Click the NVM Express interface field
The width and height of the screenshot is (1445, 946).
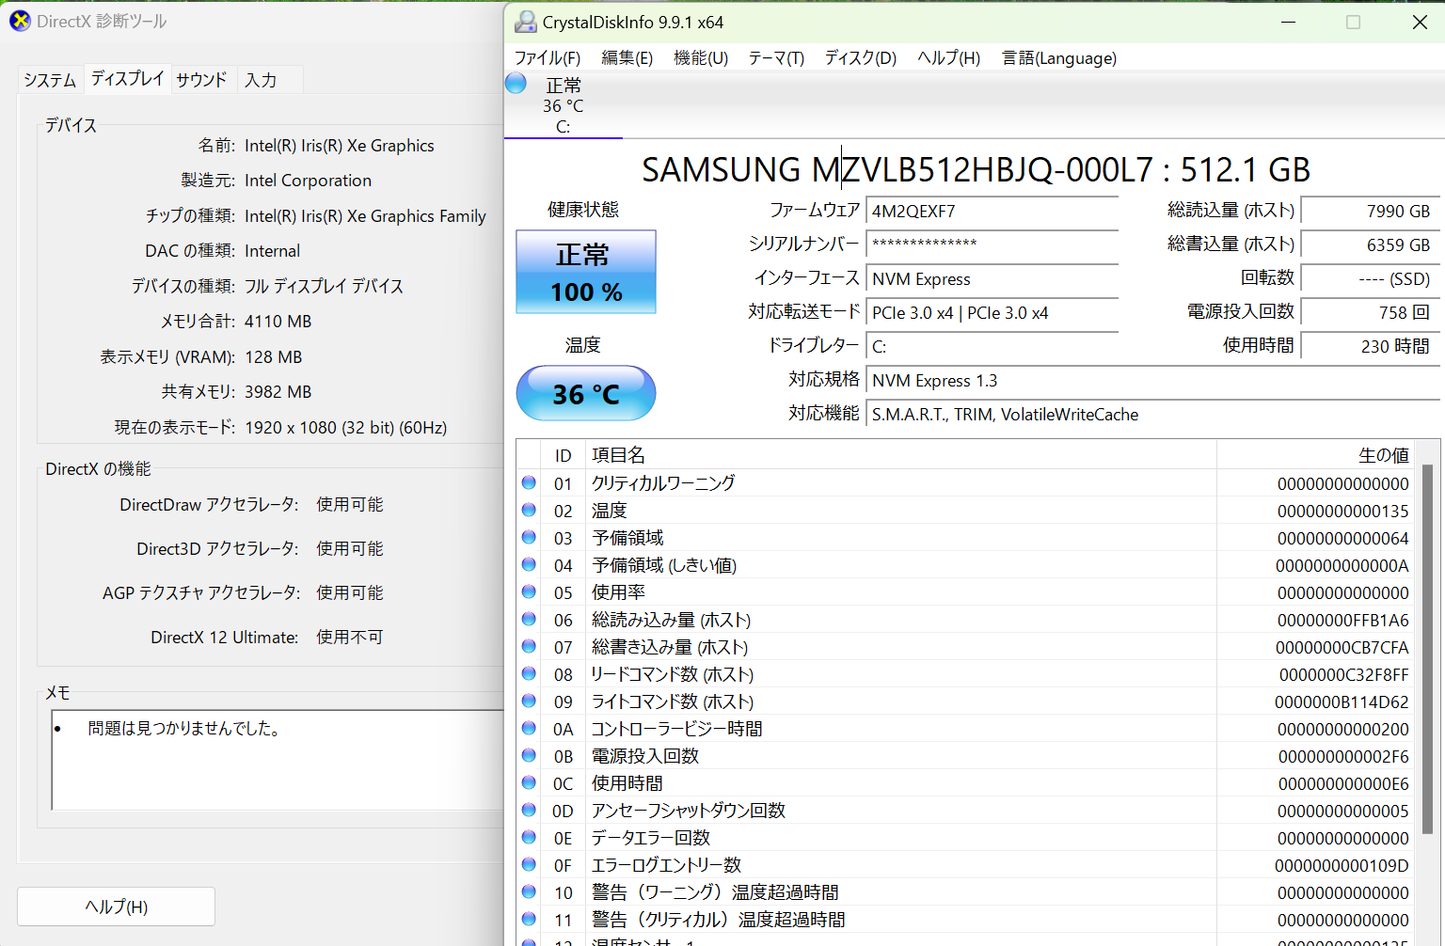(992, 279)
